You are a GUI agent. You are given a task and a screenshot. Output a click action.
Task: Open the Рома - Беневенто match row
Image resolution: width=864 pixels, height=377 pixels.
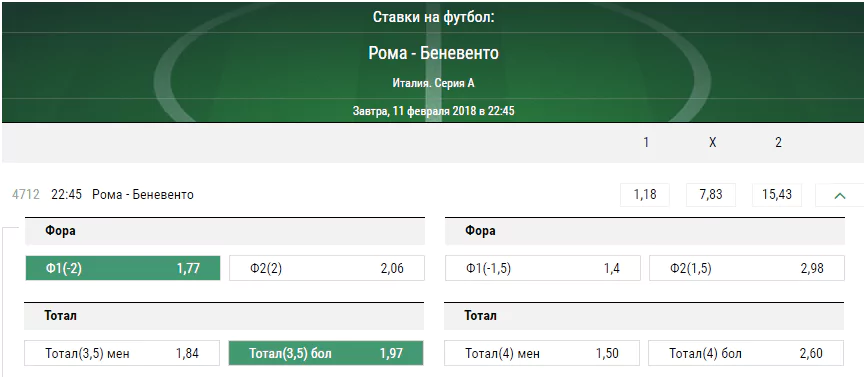pyautogui.click(x=143, y=195)
